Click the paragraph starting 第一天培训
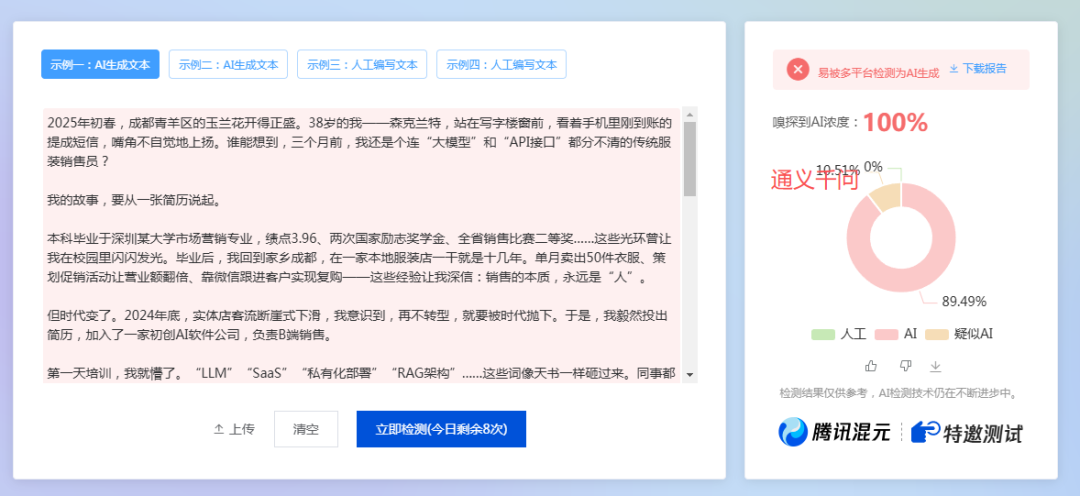The height and width of the screenshot is (496, 1080). (x=361, y=374)
